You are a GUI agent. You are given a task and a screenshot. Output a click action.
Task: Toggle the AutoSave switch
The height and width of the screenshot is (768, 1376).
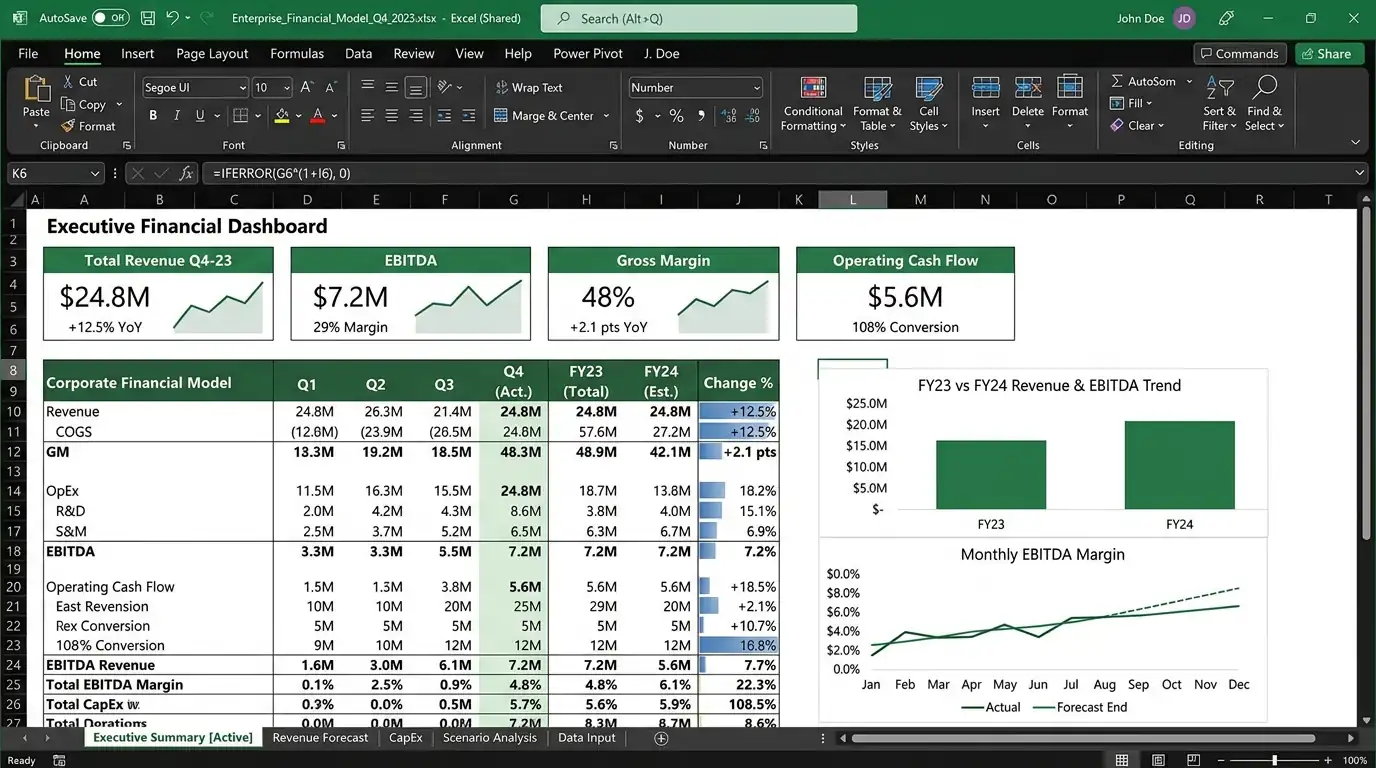110,18
